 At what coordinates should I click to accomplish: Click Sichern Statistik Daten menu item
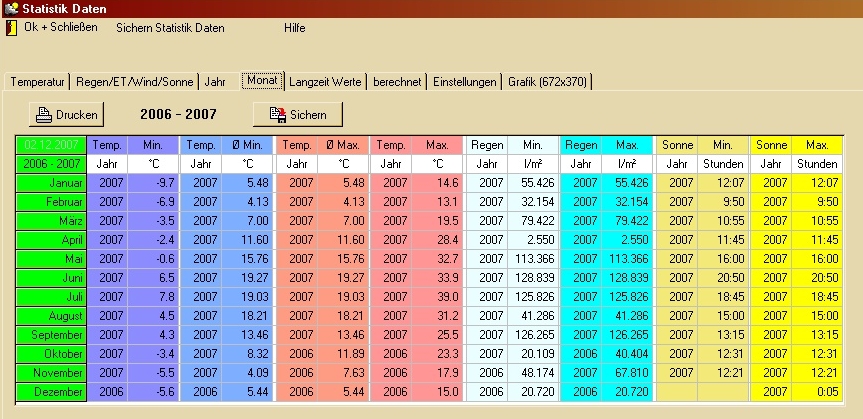point(170,28)
